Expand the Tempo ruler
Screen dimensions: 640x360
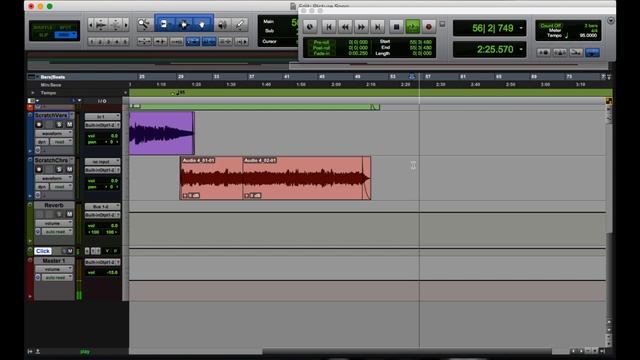33,93
